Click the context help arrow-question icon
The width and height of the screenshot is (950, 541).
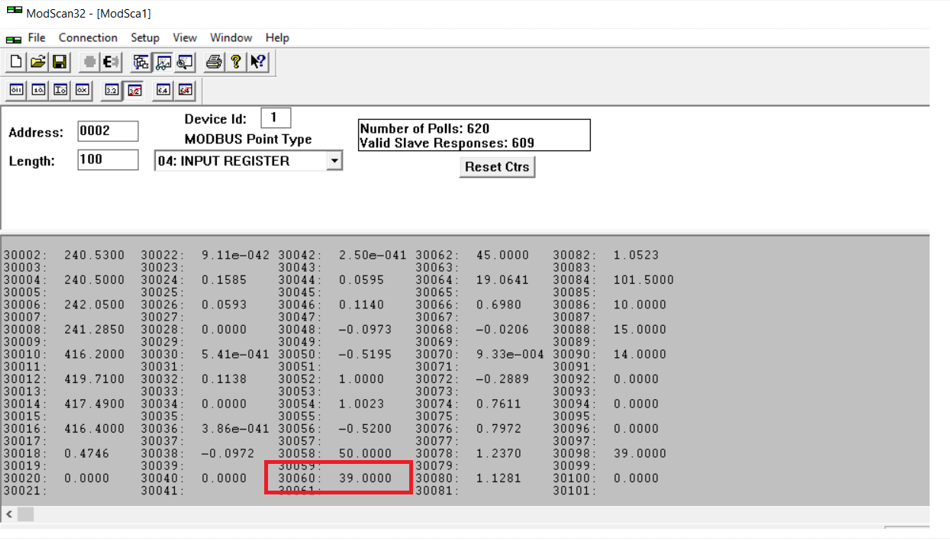pyautogui.click(x=258, y=62)
